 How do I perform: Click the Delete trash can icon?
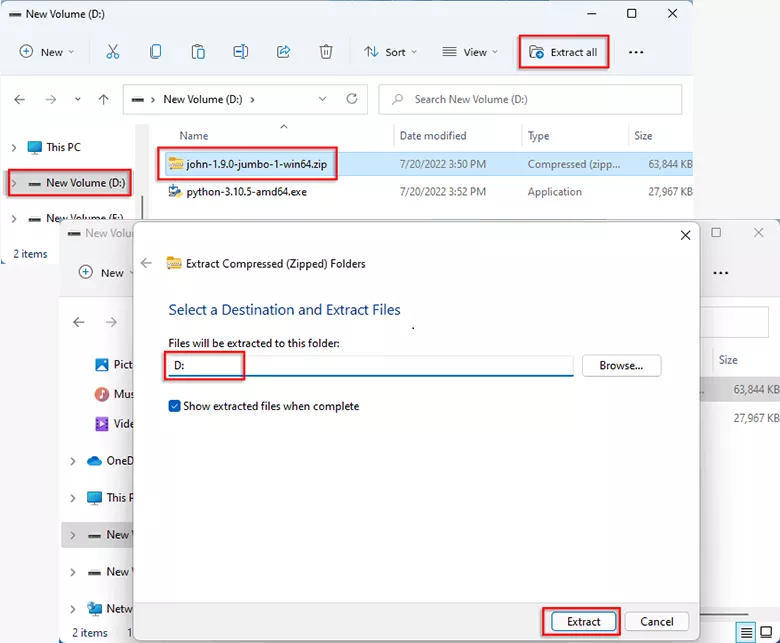[326, 52]
